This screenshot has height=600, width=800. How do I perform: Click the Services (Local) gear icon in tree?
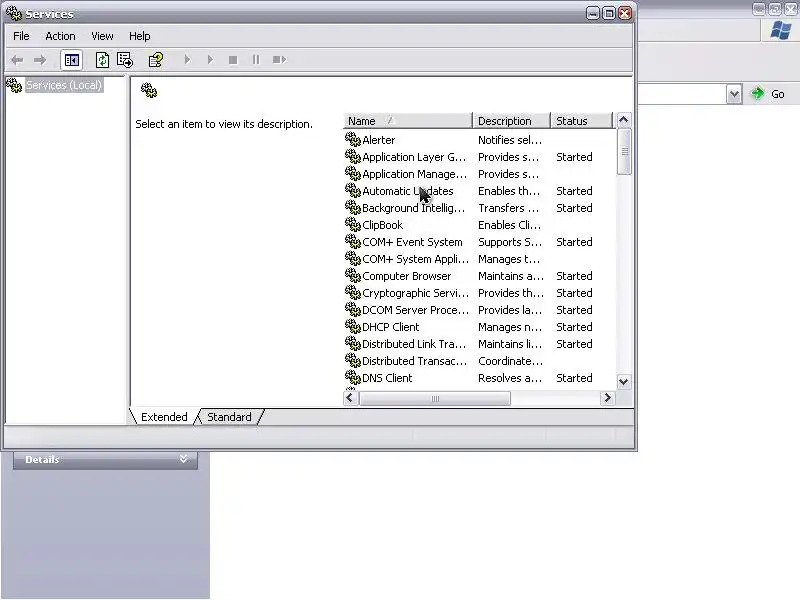[14, 85]
